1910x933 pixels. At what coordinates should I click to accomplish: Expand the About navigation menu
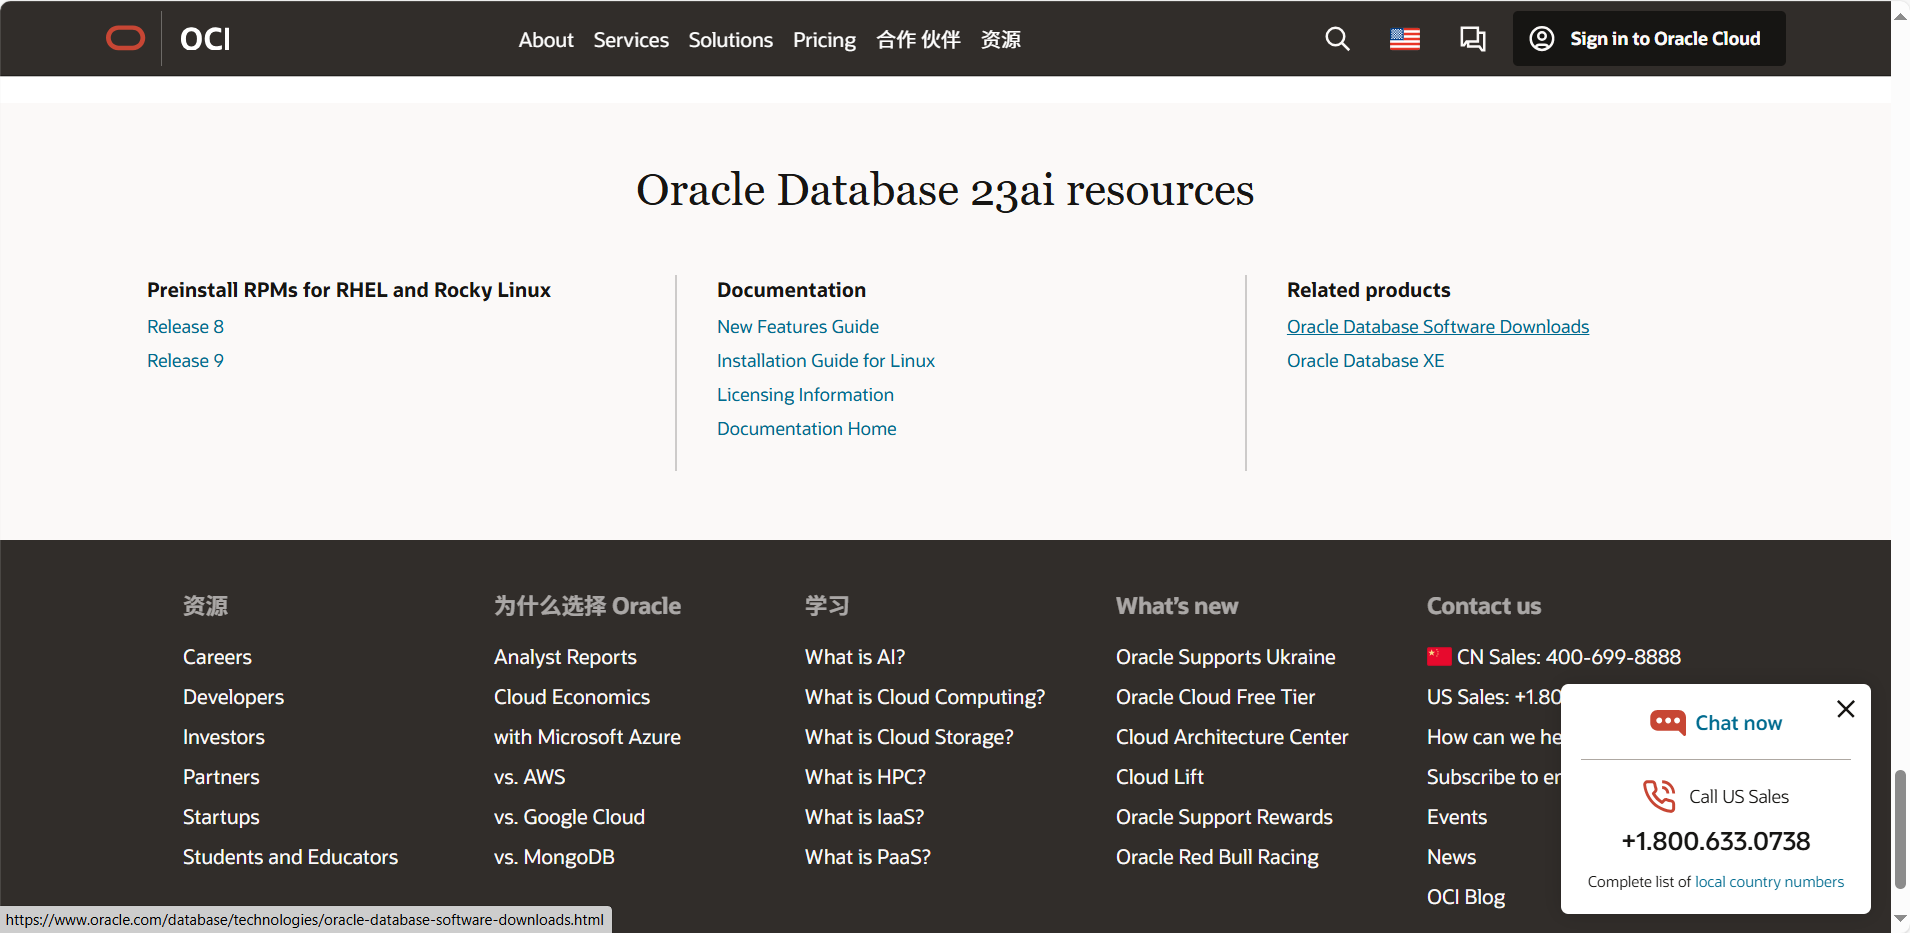(x=546, y=40)
